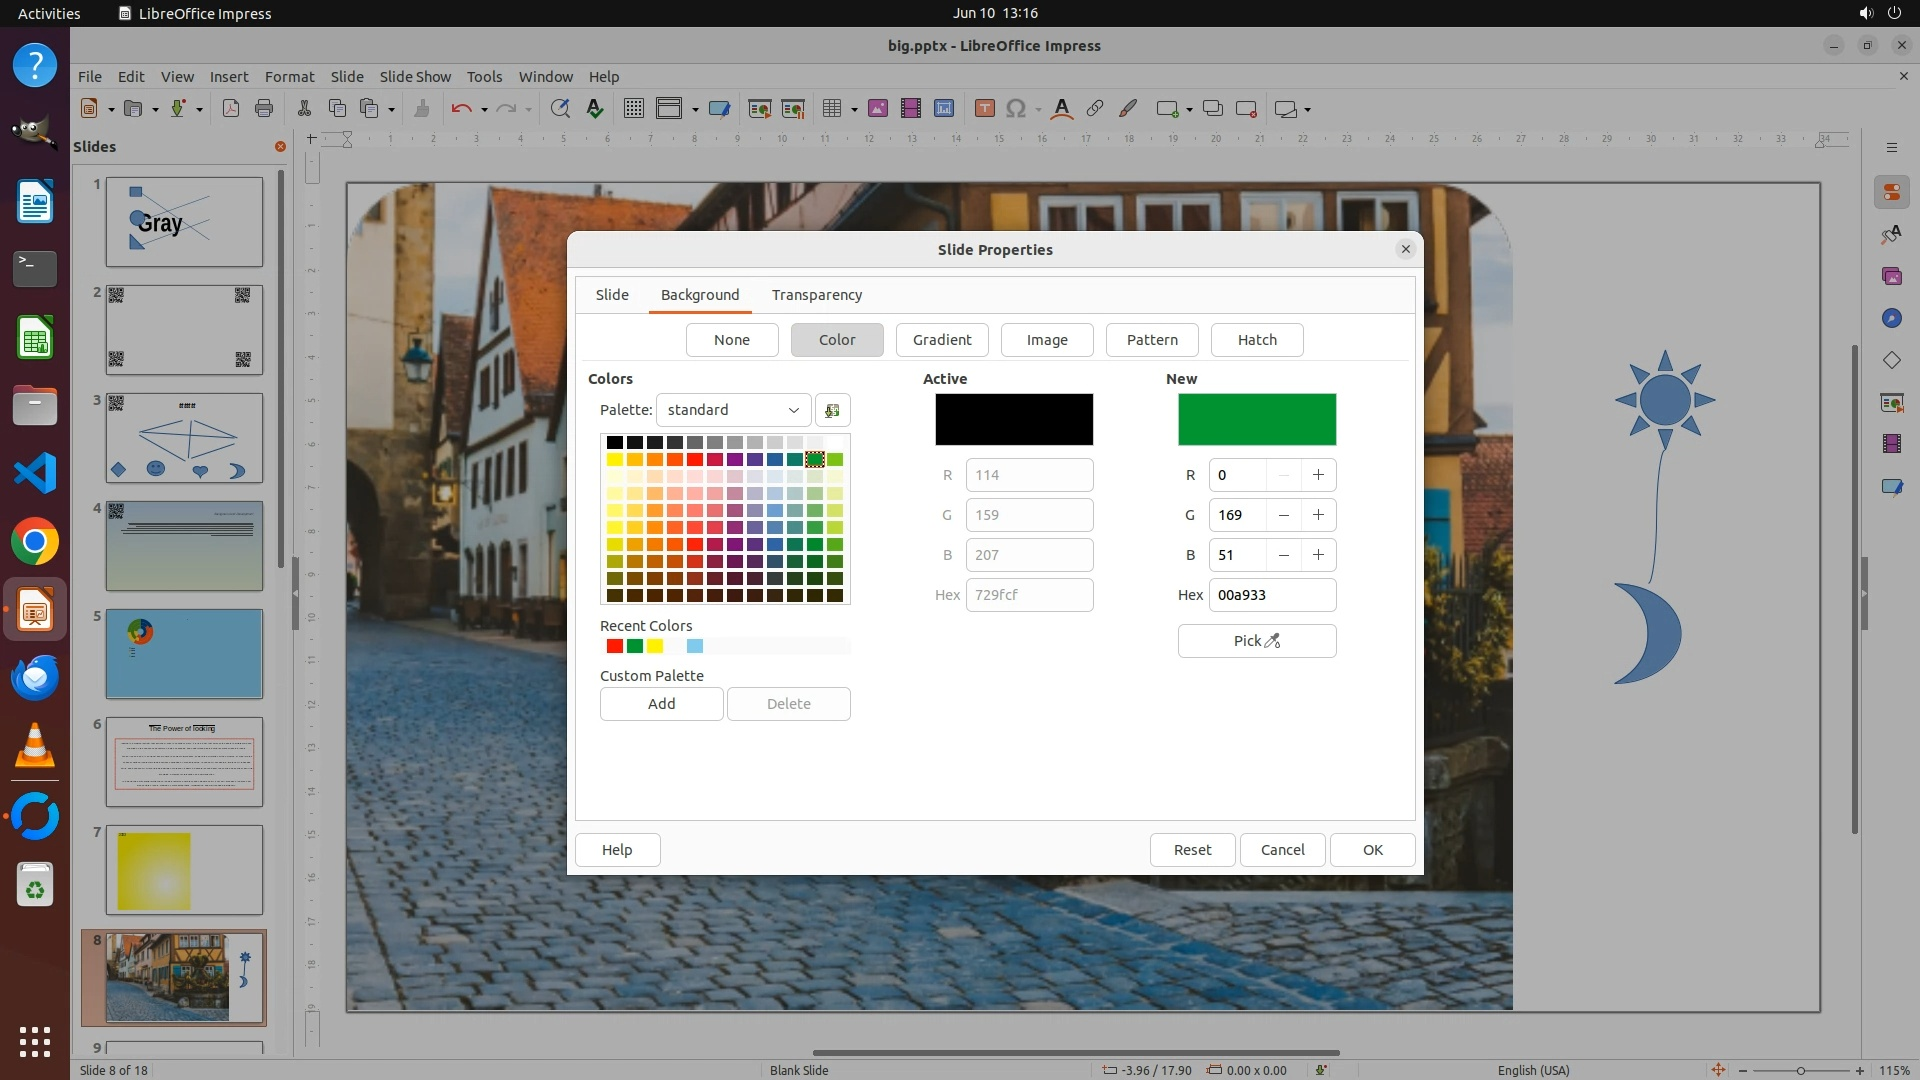
Task: Click the Pick eyedropper color button
Action: (x=1256, y=641)
